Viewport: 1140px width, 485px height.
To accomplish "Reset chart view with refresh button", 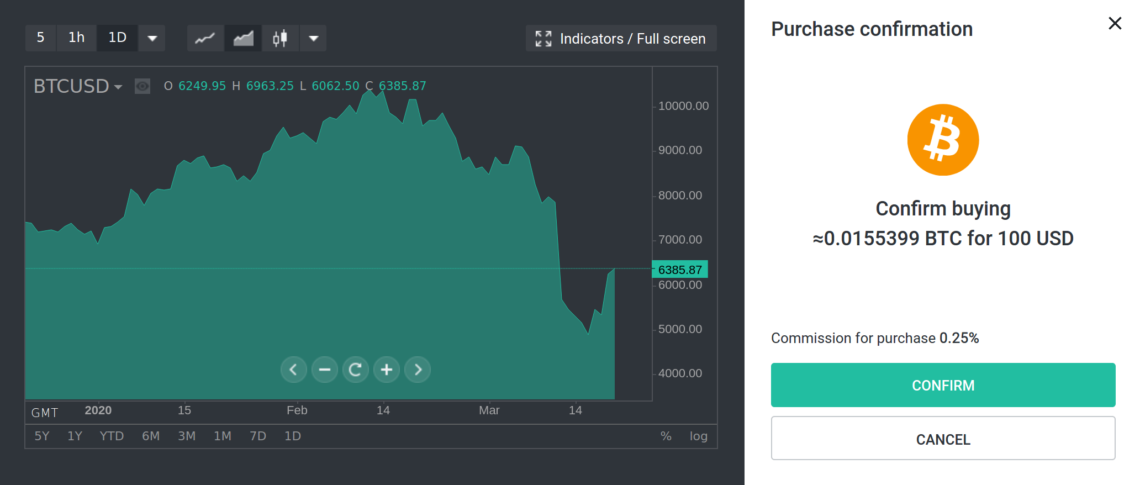I will click(x=355, y=370).
